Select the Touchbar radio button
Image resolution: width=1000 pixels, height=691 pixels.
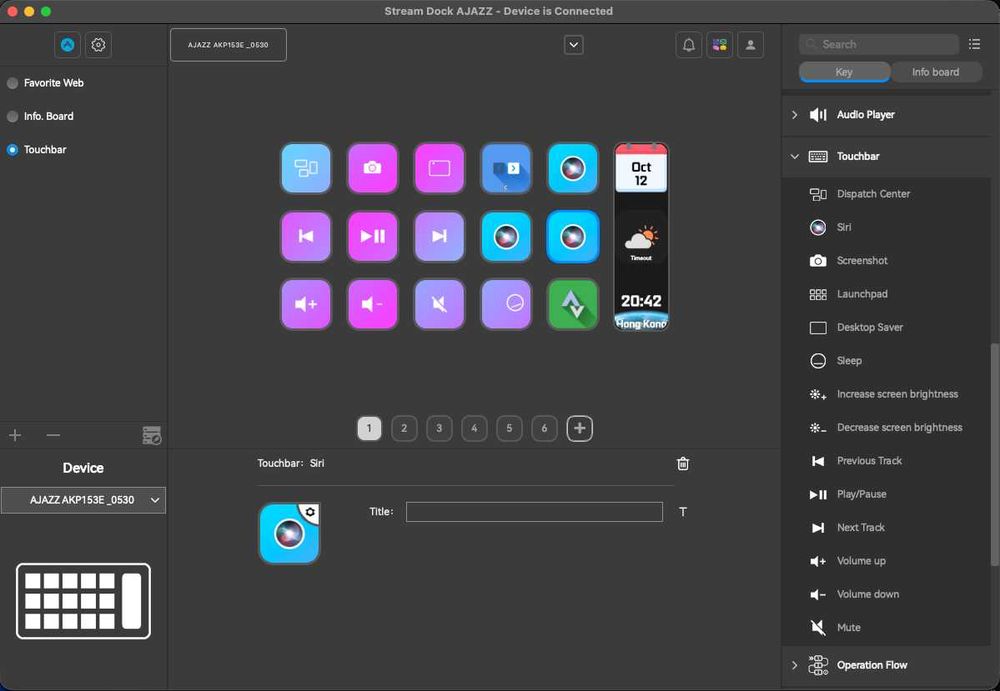[x=12, y=150]
